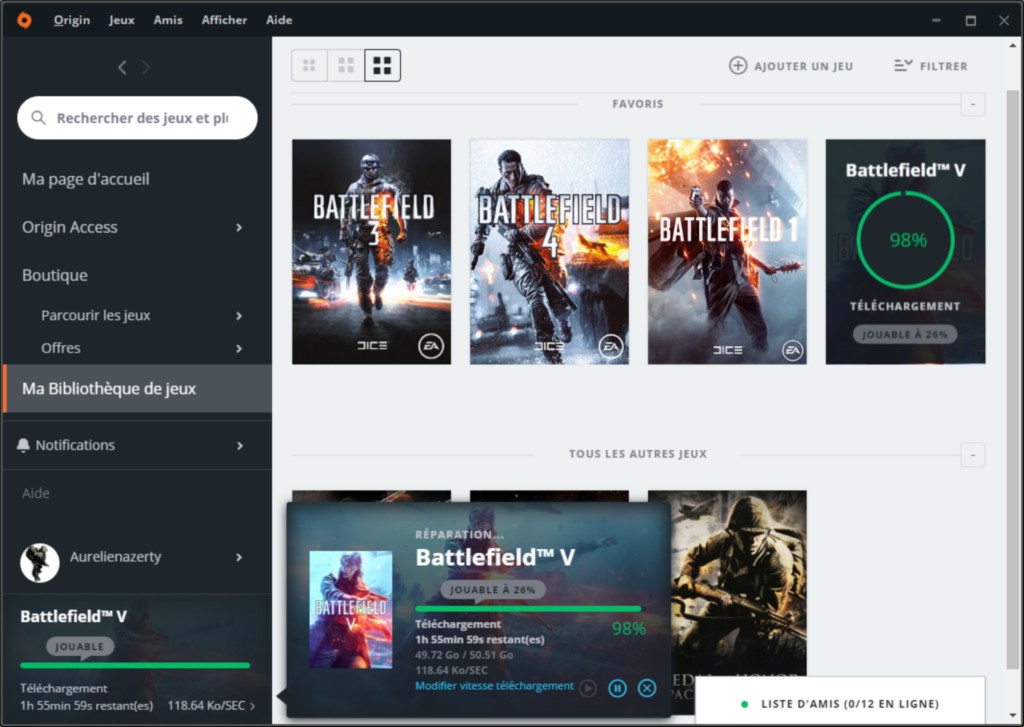Click the Origin logo icon
Screen dimensions: 1024x727
pyautogui.click(x=24, y=20)
